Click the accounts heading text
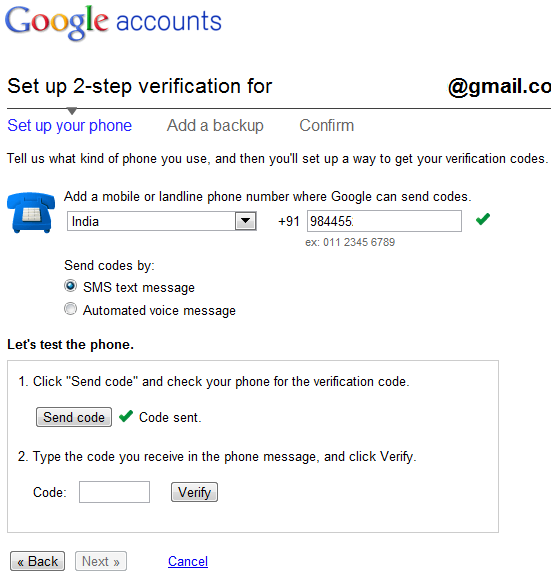This screenshot has height=580, width=551. [169, 21]
